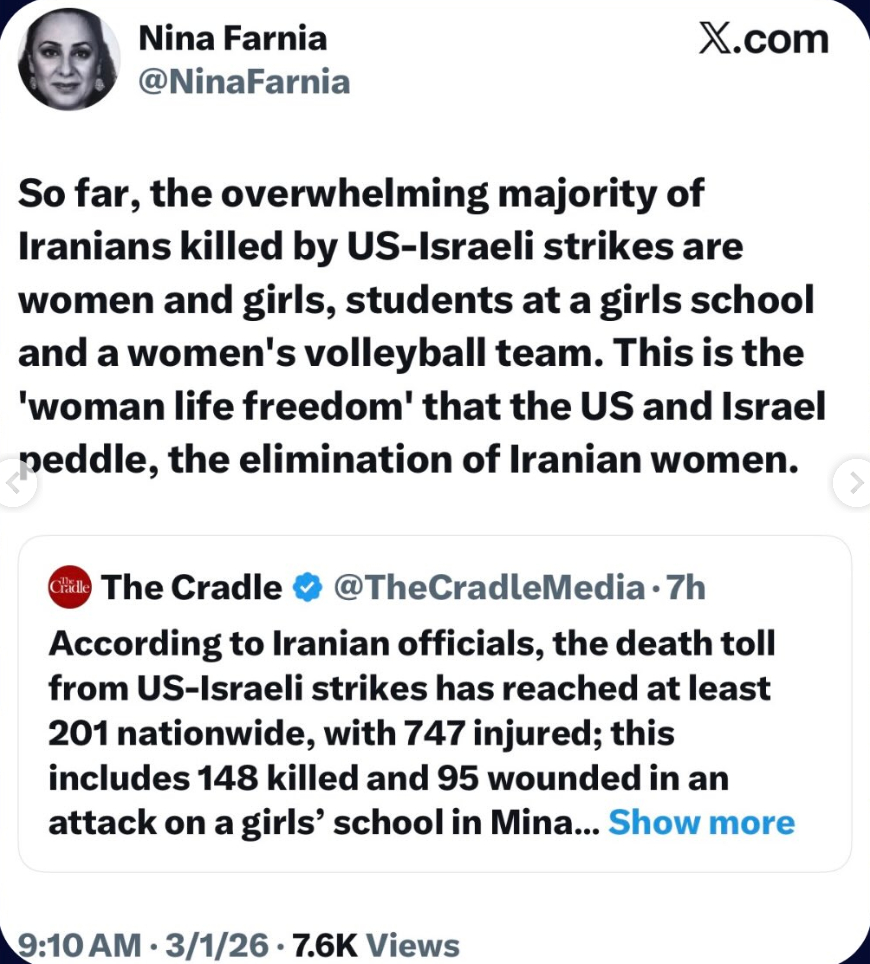Click The Cradle's red logo avatar
The height and width of the screenshot is (964, 870).
pos(69,587)
